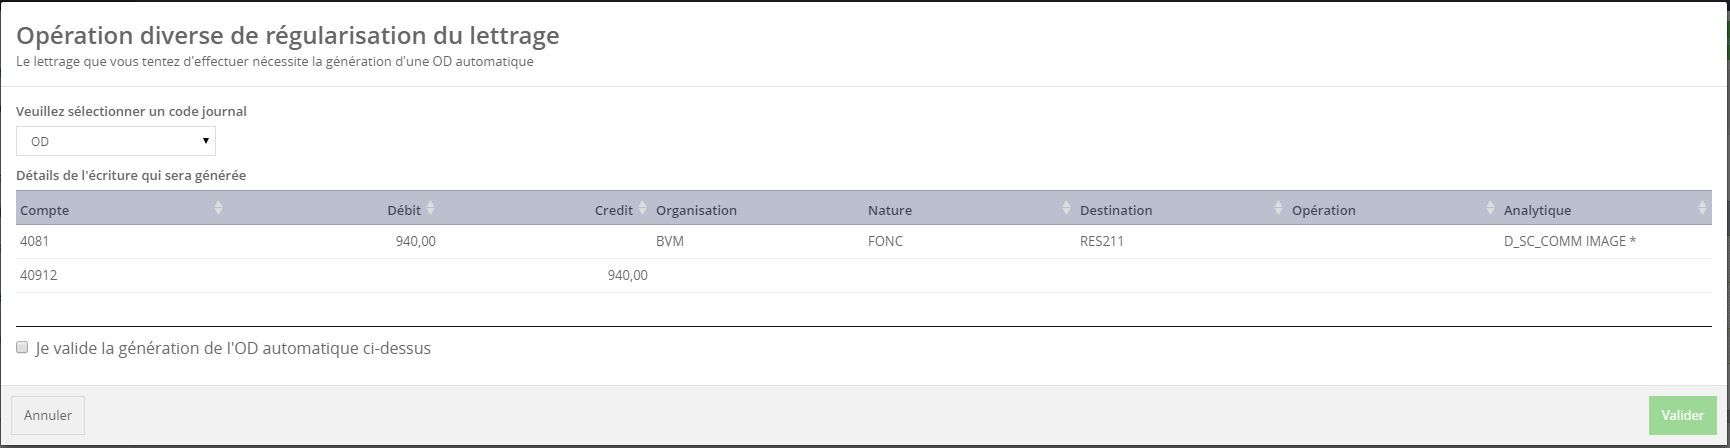Sort by Compte column arrow icon
Screen dimensions: 1730x448
point(218,208)
